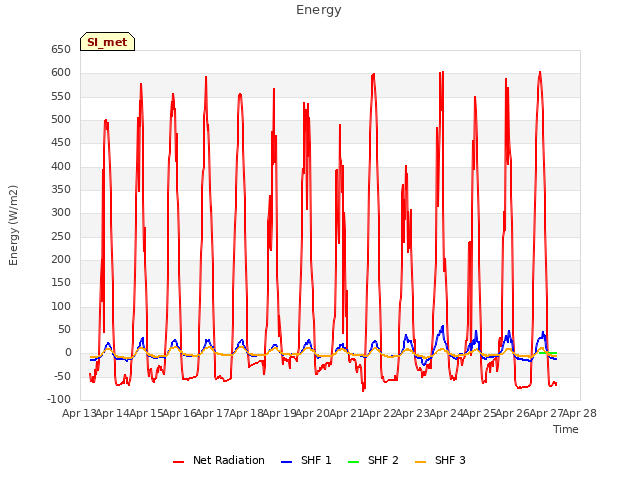The width and height of the screenshot is (640, 480).
Task: Click the 650 y-axis tick label
Action: point(61,50)
